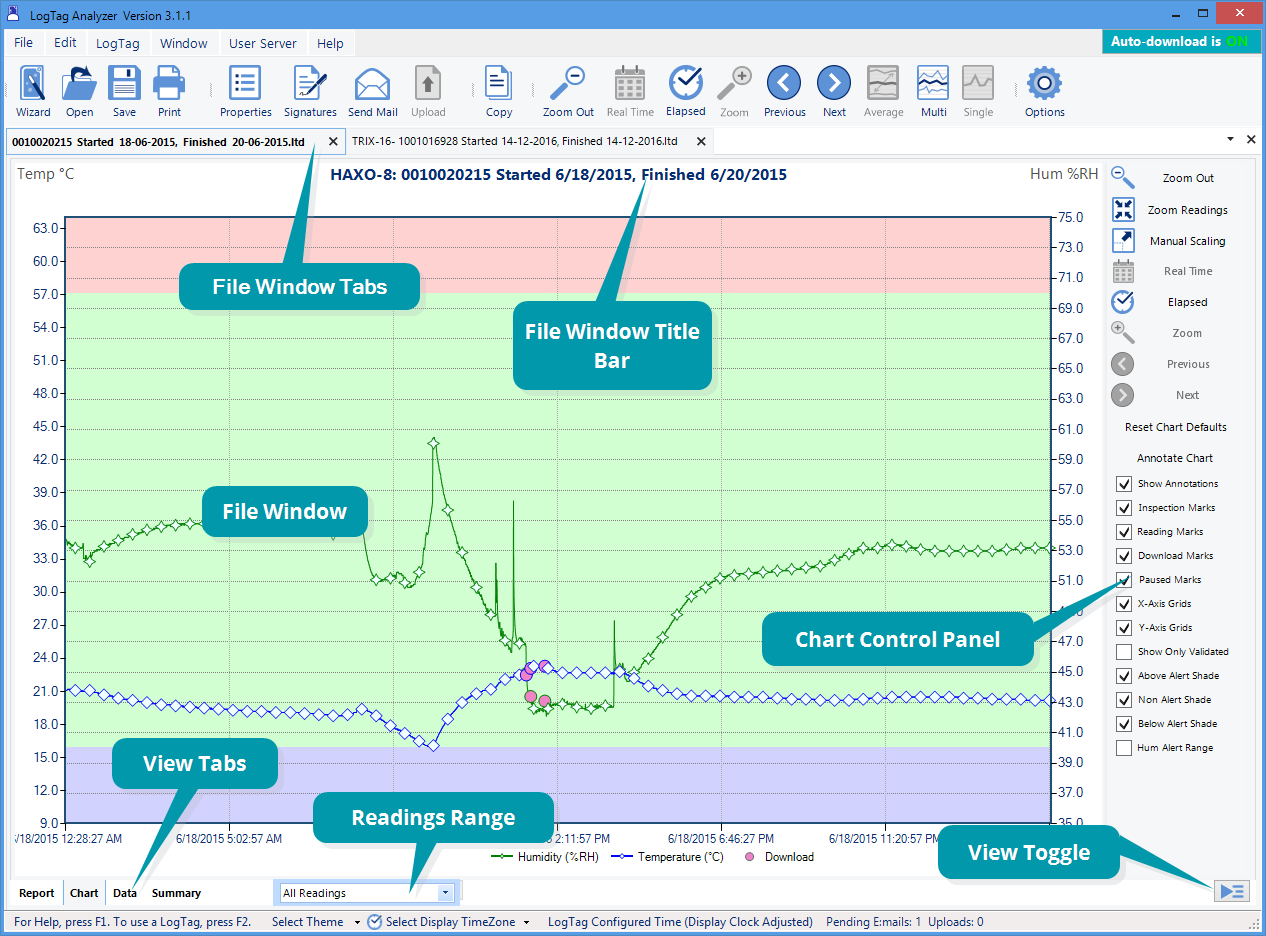Toggle Reading Marks checkbox
The height and width of the screenshot is (936, 1266).
(x=1124, y=532)
